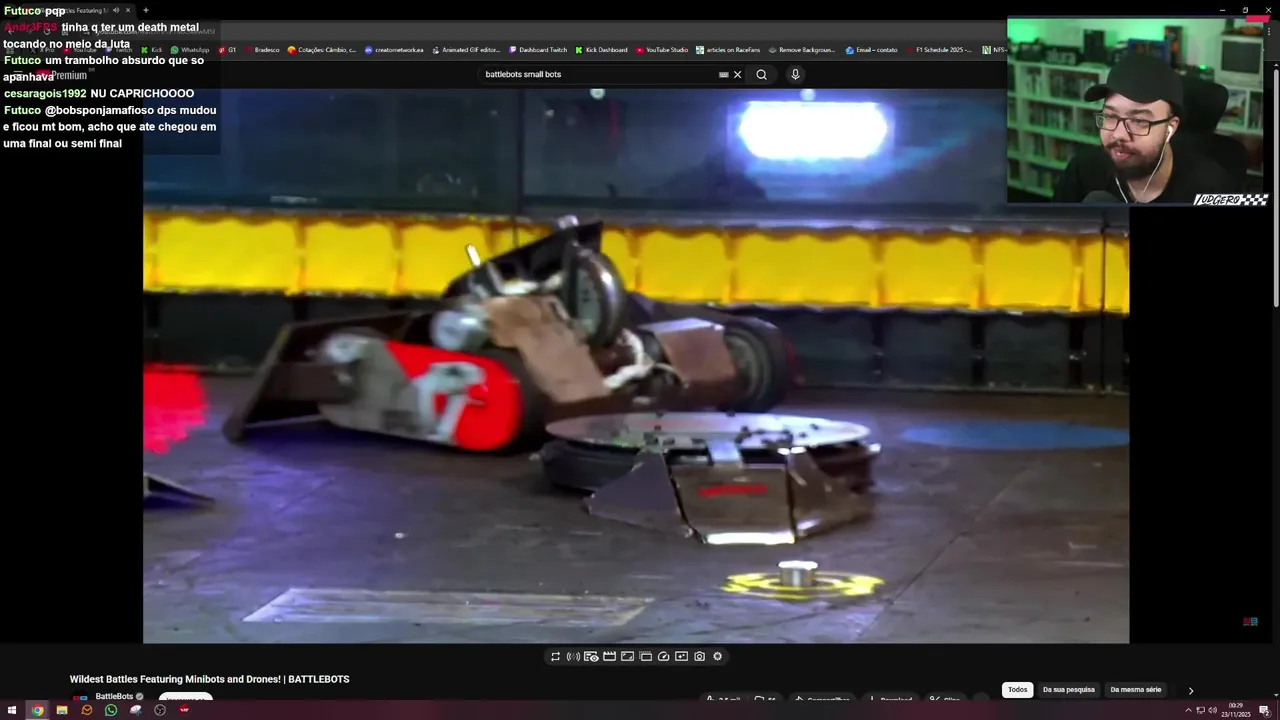Open the articles on RaceFans bookmark
1280x720 pixels.
tap(727, 49)
